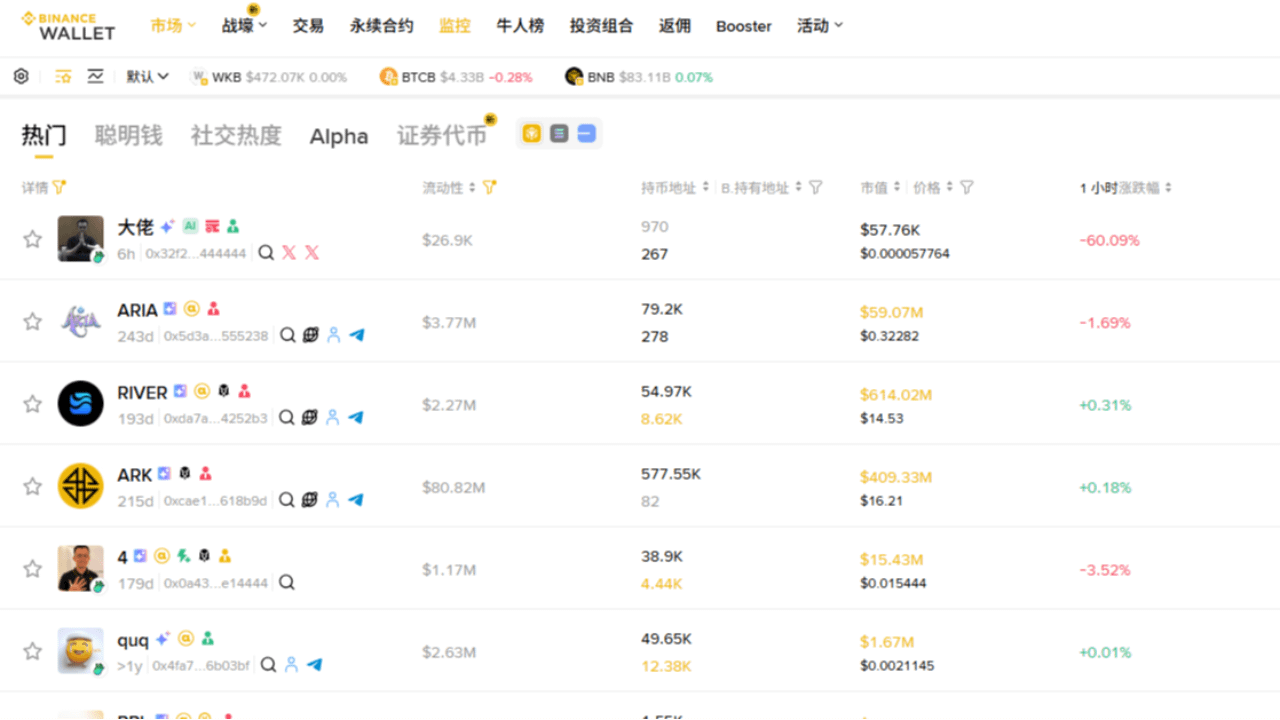Screen dimensions: 1280x720
Task: Open the 默认 dropdown selector
Action: [x=147, y=77]
